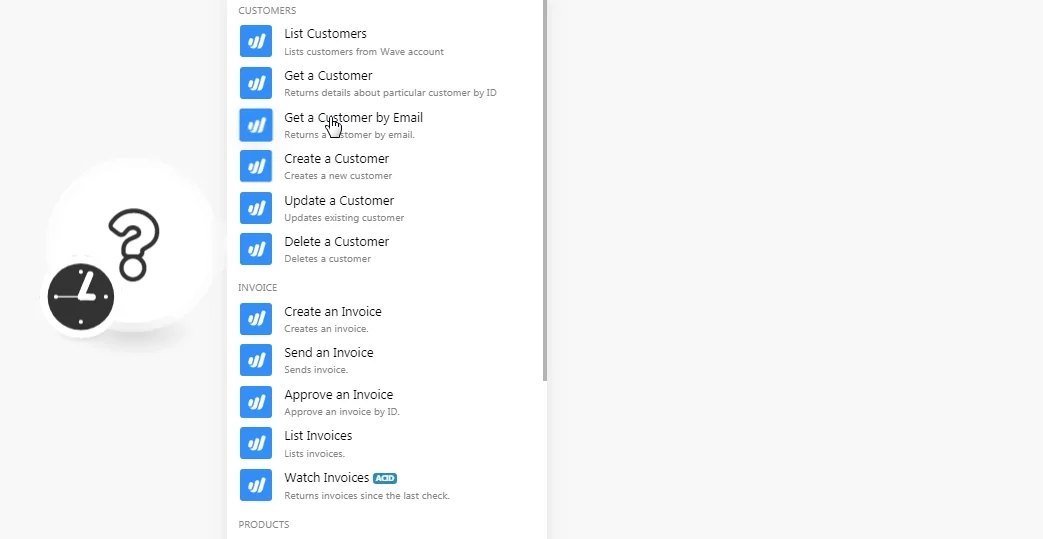
Task: Click the Wave icon beside Update a Customer
Action: pyautogui.click(x=256, y=208)
